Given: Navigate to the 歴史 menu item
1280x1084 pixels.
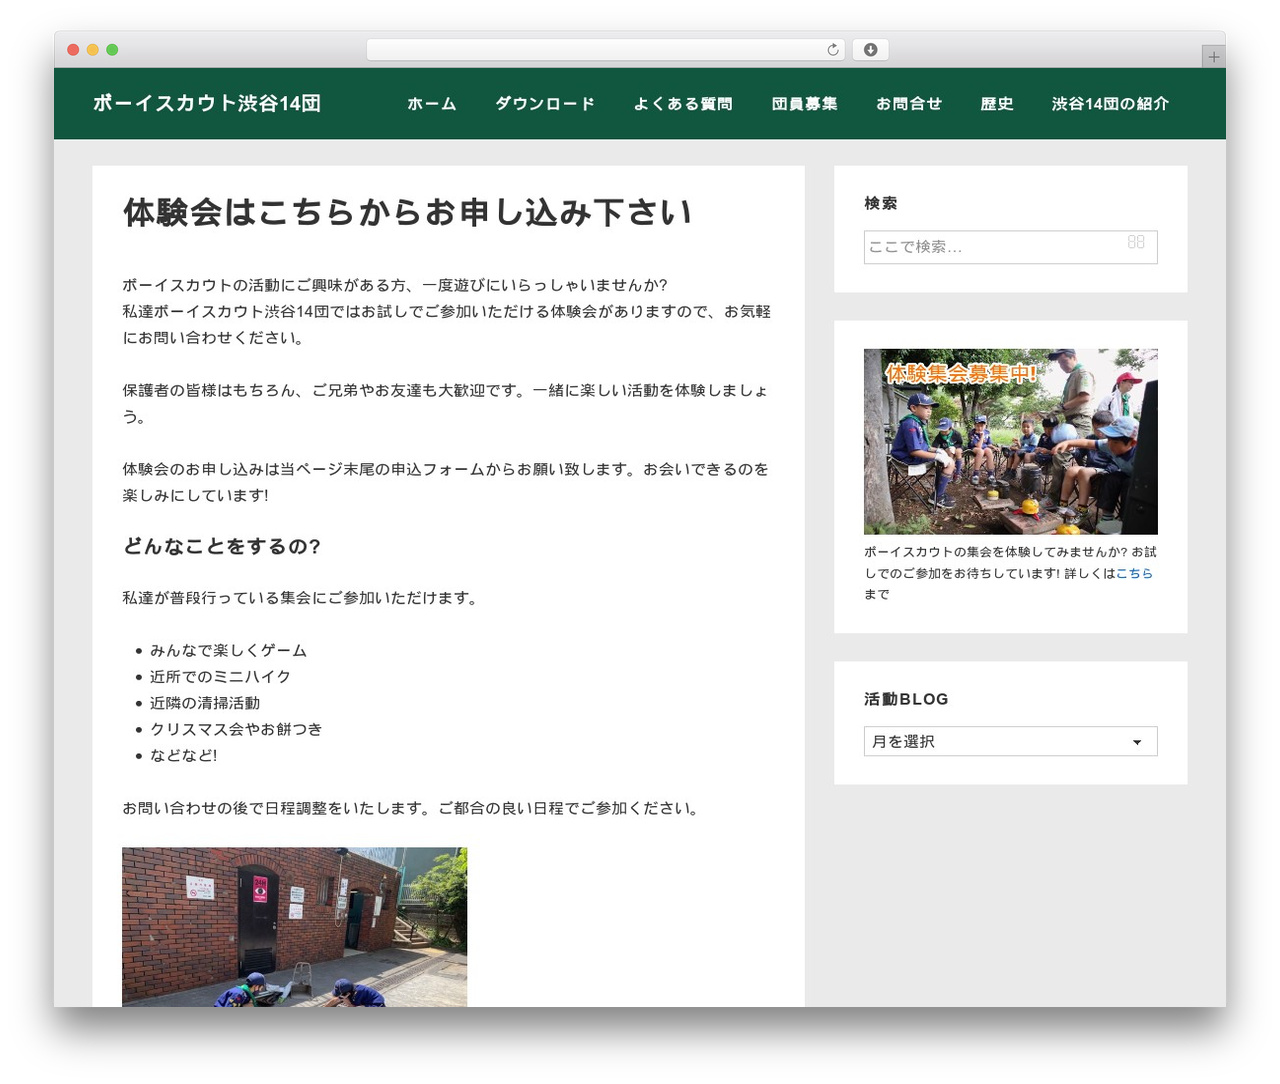Looking at the screenshot, I should (997, 104).
